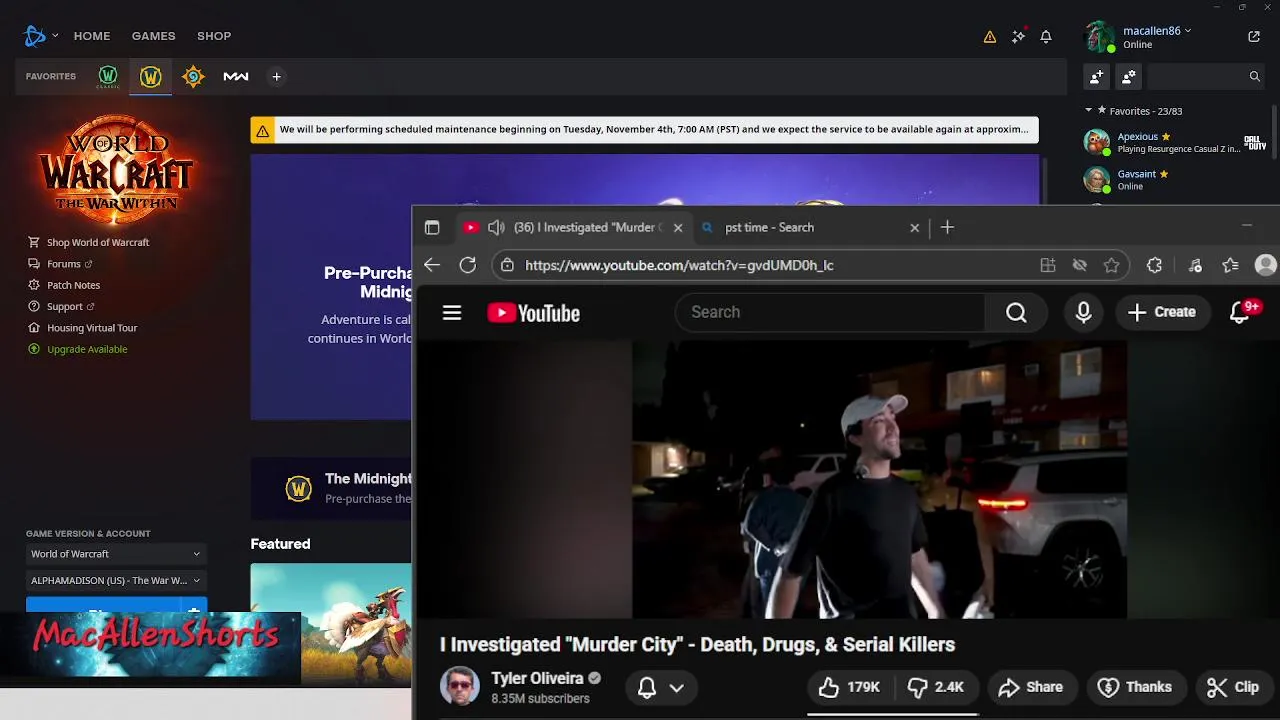Open the Modern Warfare favorite icon
This screenshot has width=1280, height=720.
(x=236, y=76)
